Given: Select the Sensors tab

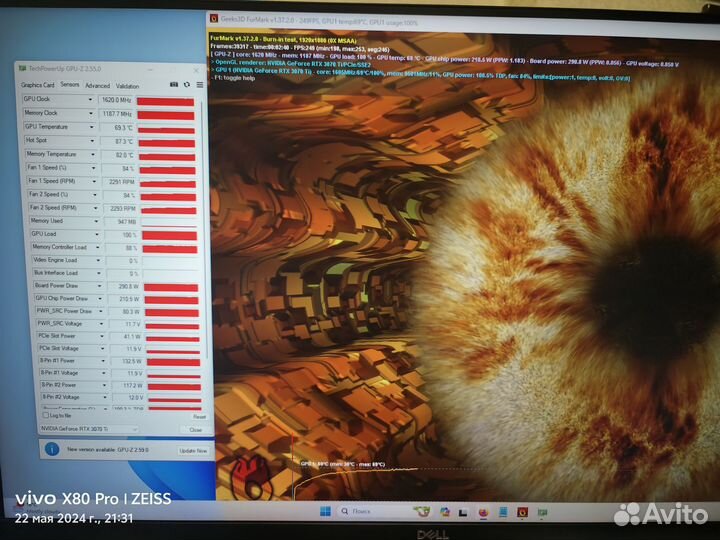Looking at the screenshot, I should click(x=70, y=84).
